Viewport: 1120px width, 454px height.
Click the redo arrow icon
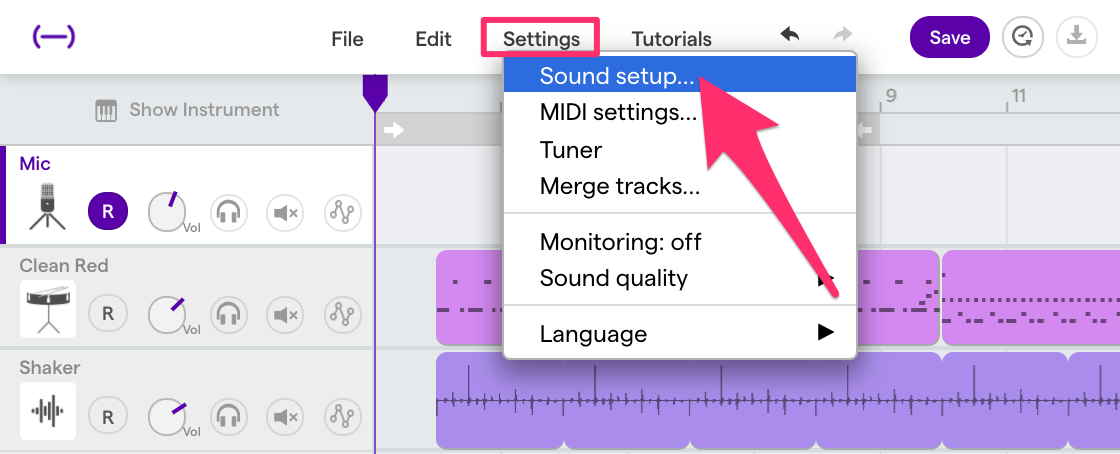pyautogui.click(x=843, y=35)
